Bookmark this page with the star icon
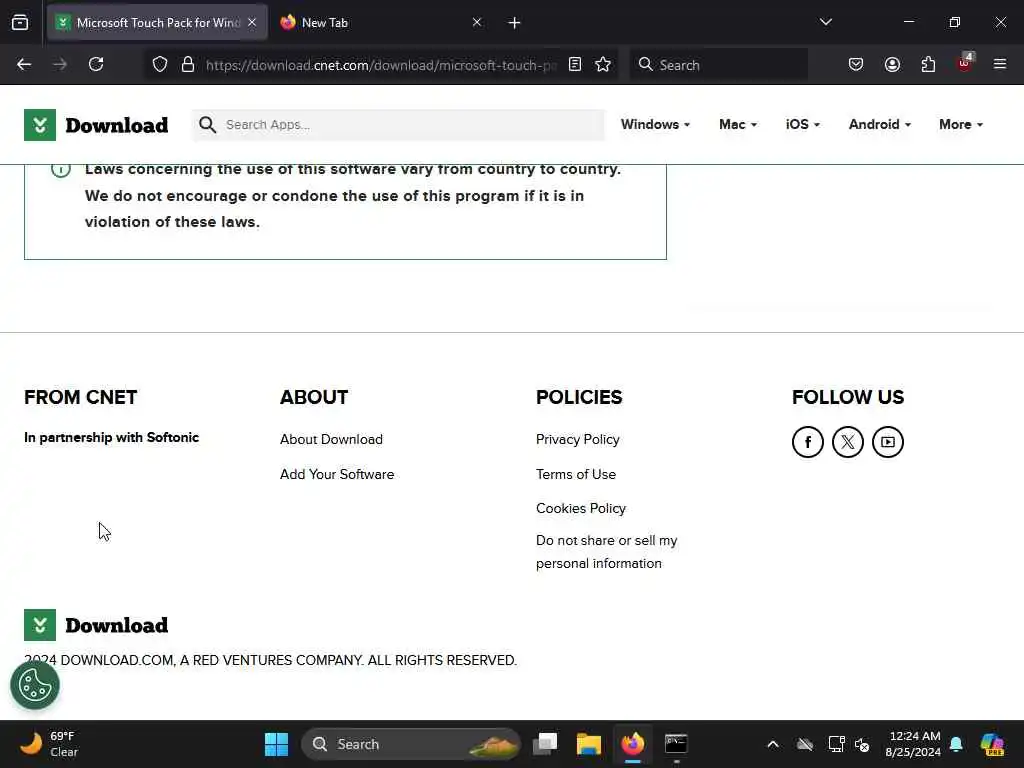The height and width of the screenshot is (768, 1024). (603, 65)
